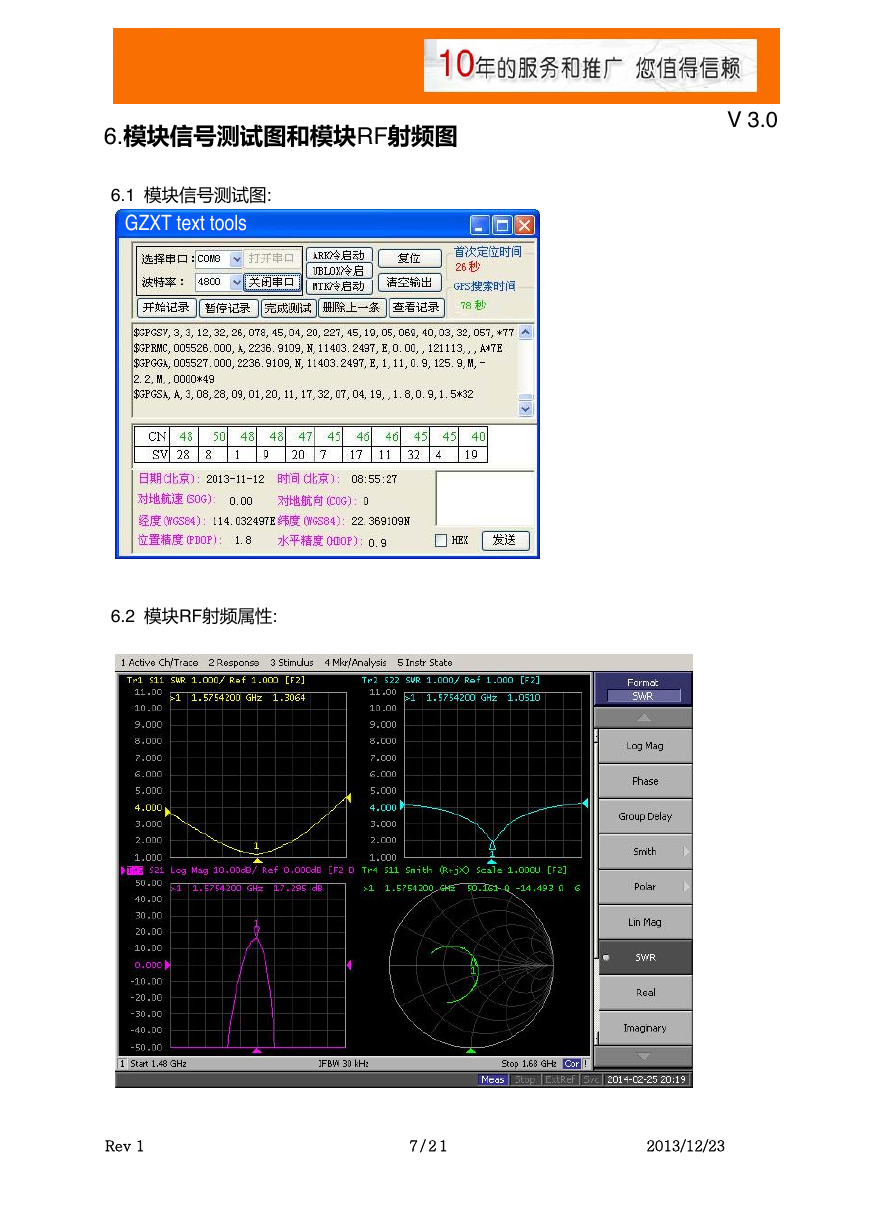Maximize the GZXT text tools window
This screenshot has width=870, height=1228.
(502, 225)
